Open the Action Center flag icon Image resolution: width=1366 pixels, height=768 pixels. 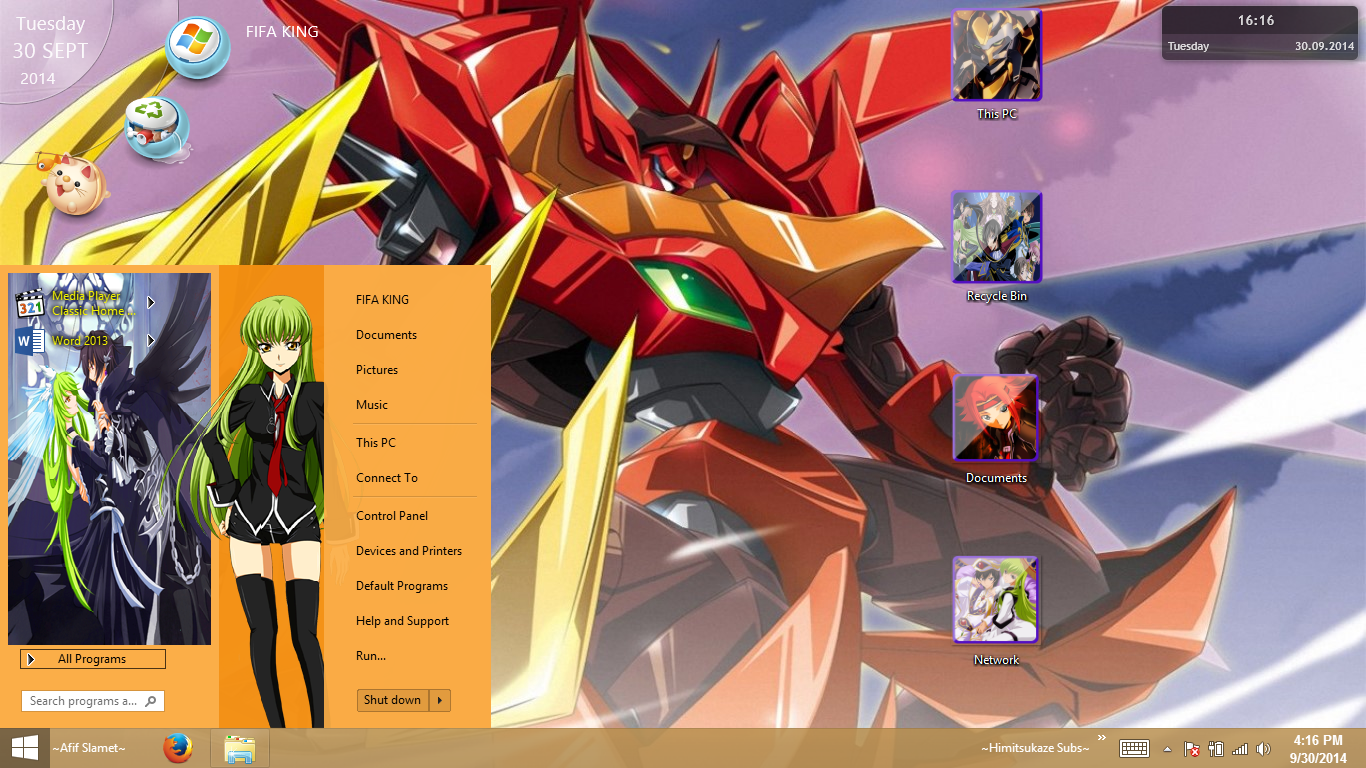(x=1192, y=749)
